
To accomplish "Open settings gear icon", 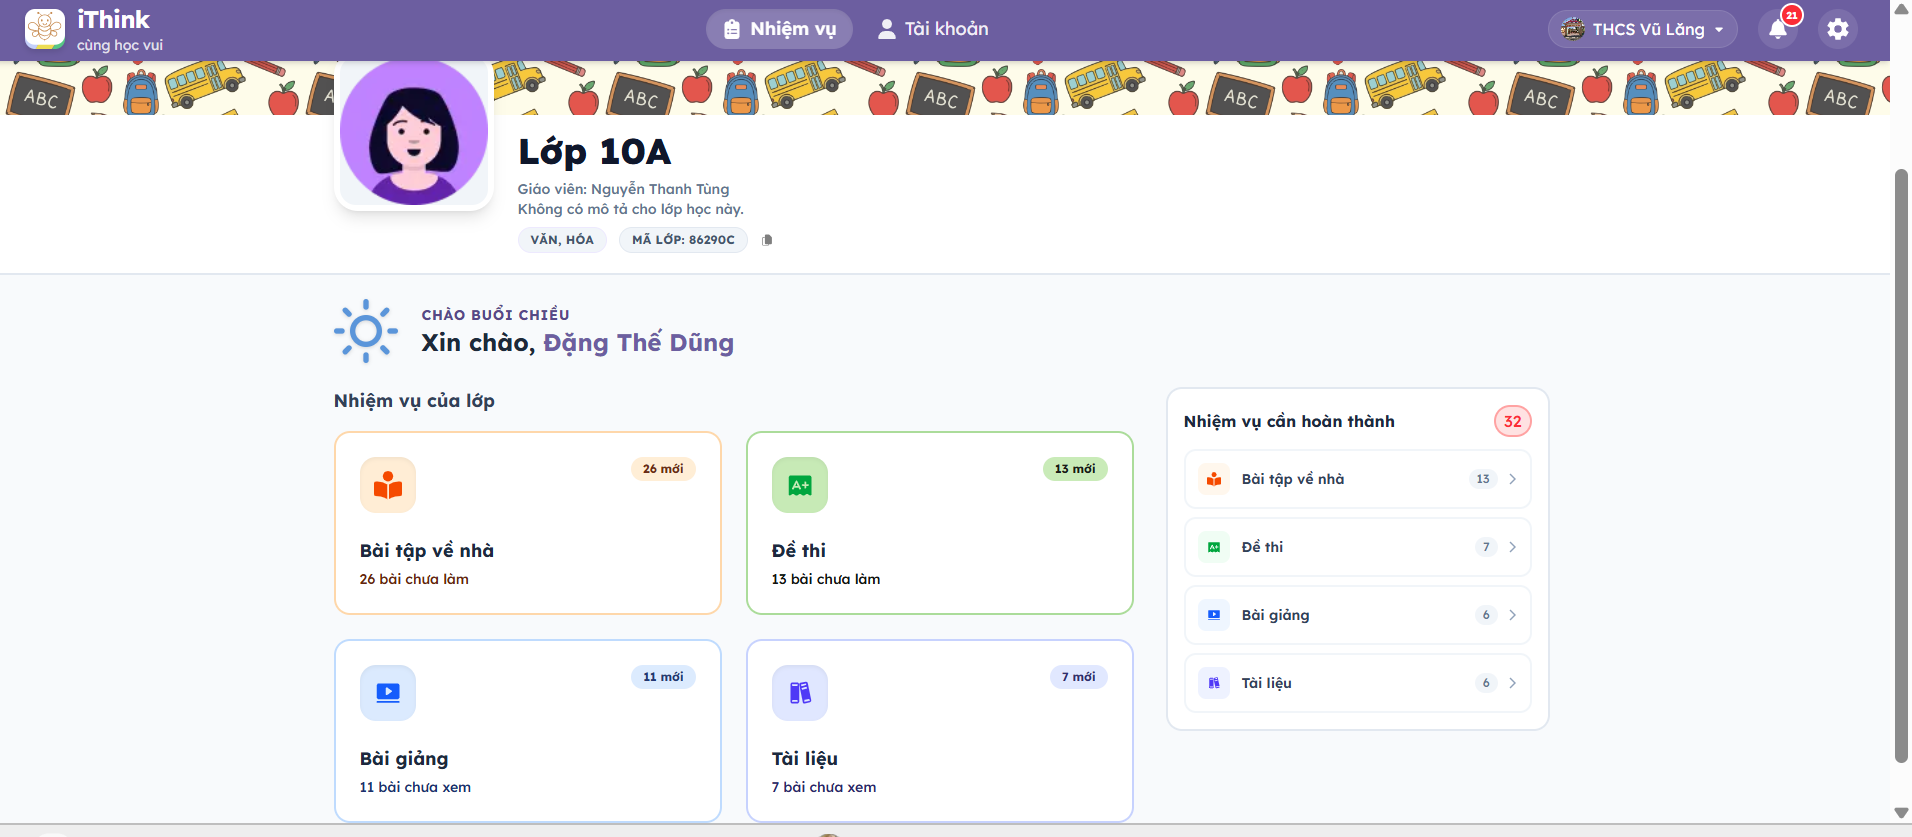I will coord(1838,29).
